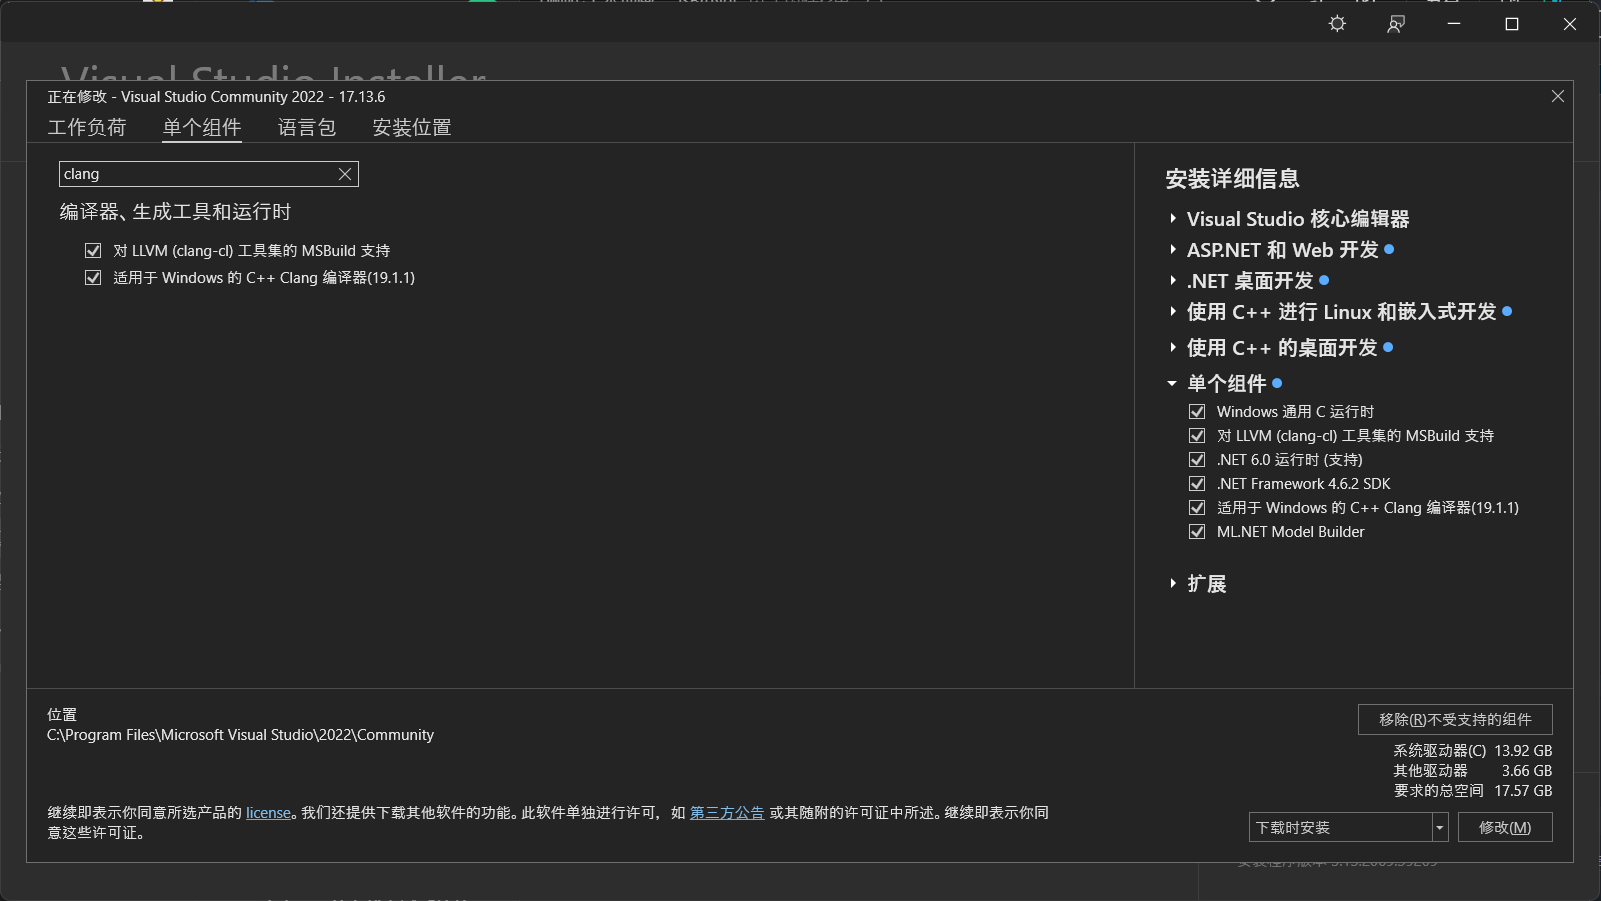Select 单个组件 tab
The height and width of the screenshot is (901, 1601).
(202, 128)
